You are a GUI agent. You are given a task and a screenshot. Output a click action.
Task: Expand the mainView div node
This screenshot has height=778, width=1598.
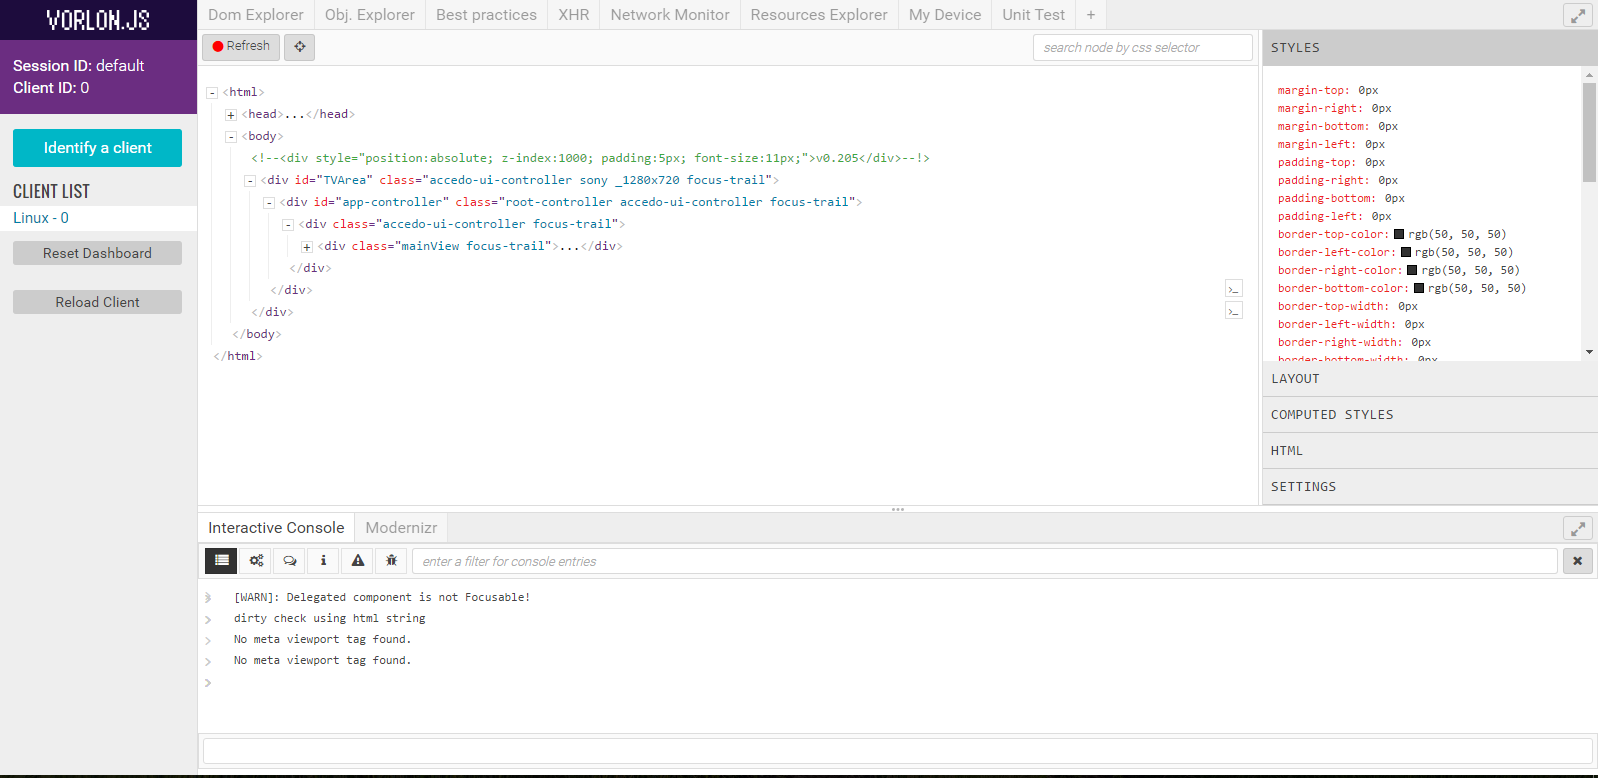(x=307, y=247)
